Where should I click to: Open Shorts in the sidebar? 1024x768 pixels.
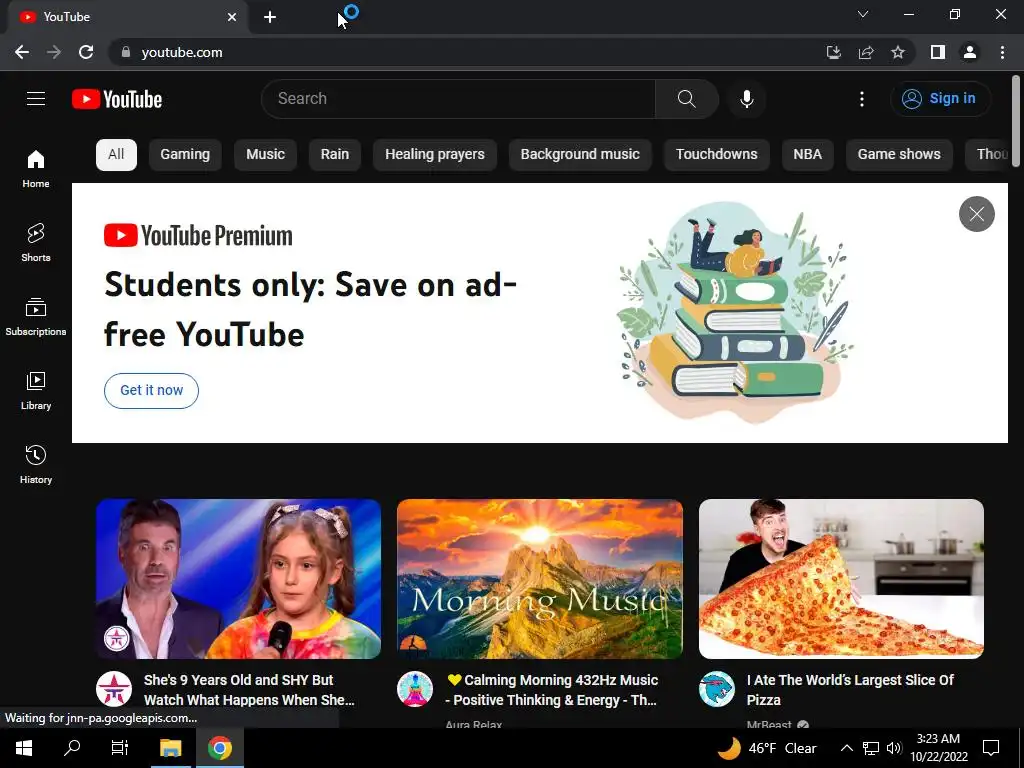point(36,242)
